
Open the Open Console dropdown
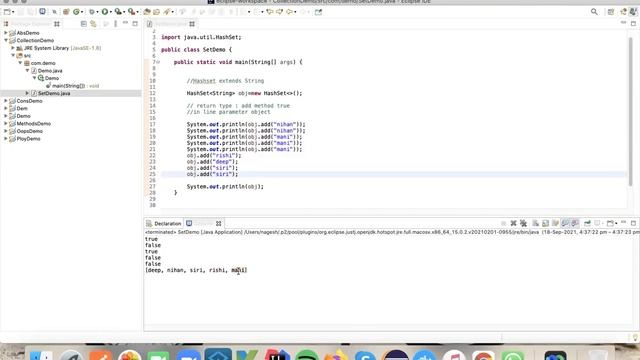click(x=615, y=223)
